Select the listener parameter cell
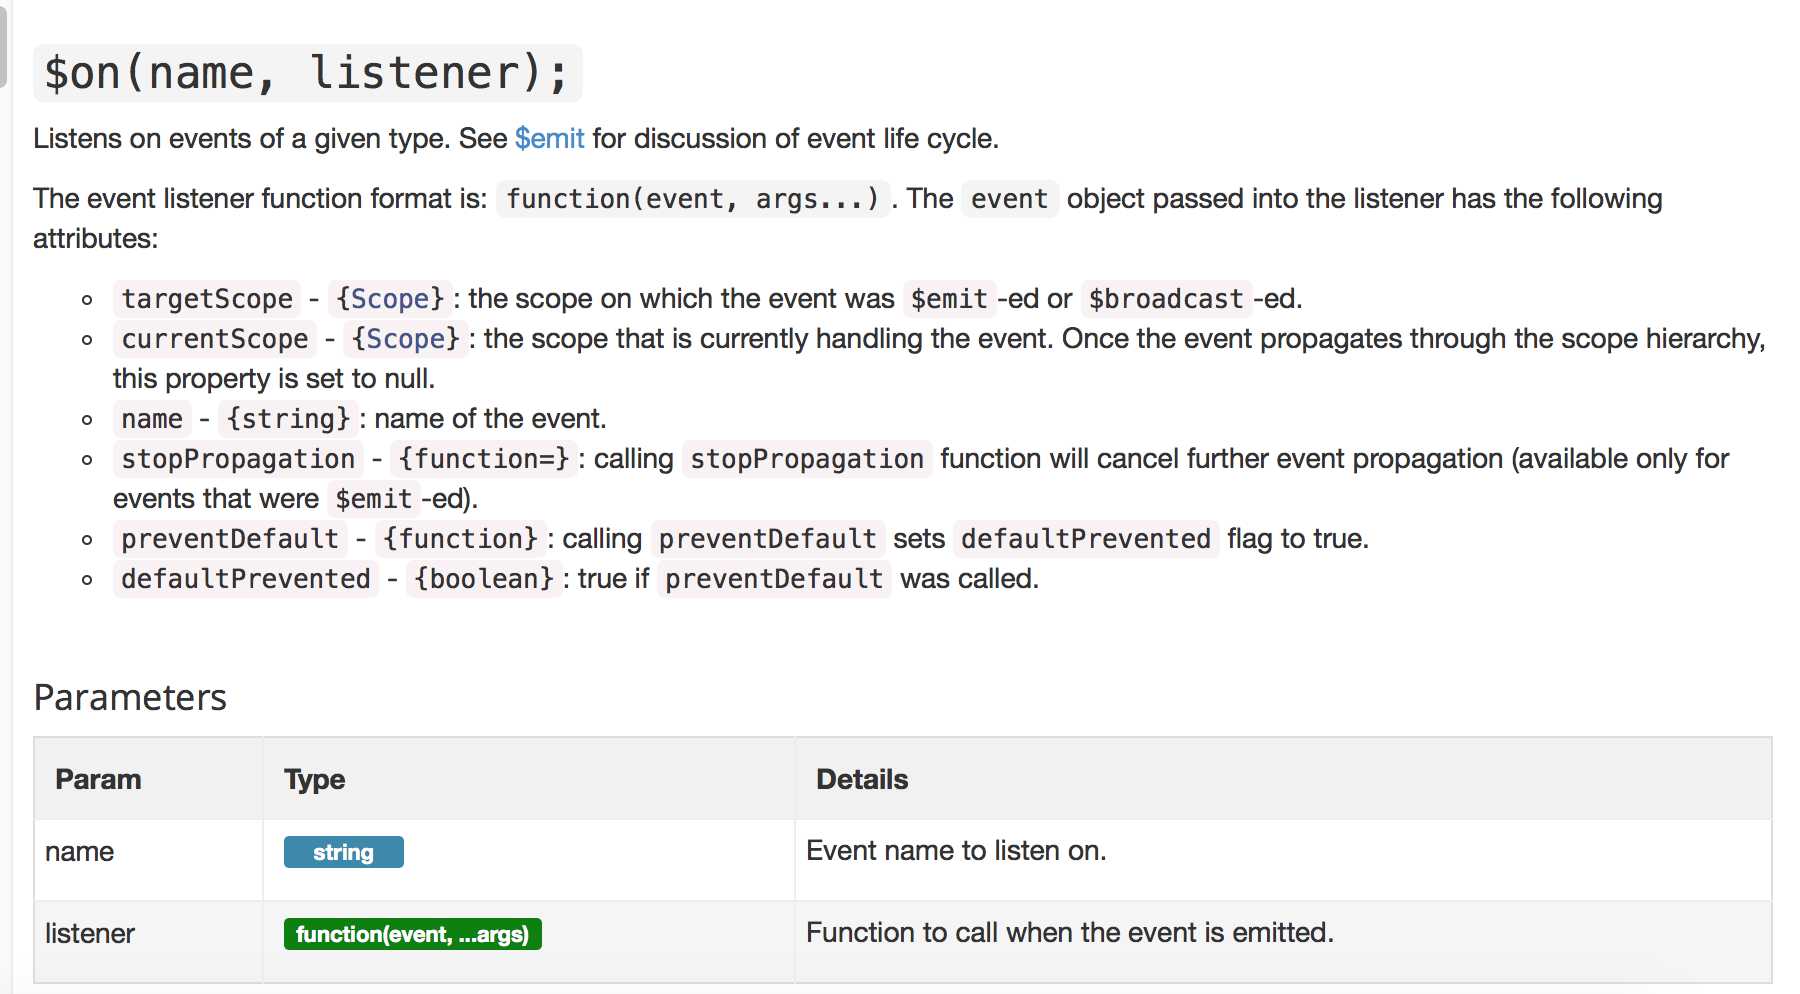Screen dimensions: 1800x994 pos(149,934)
